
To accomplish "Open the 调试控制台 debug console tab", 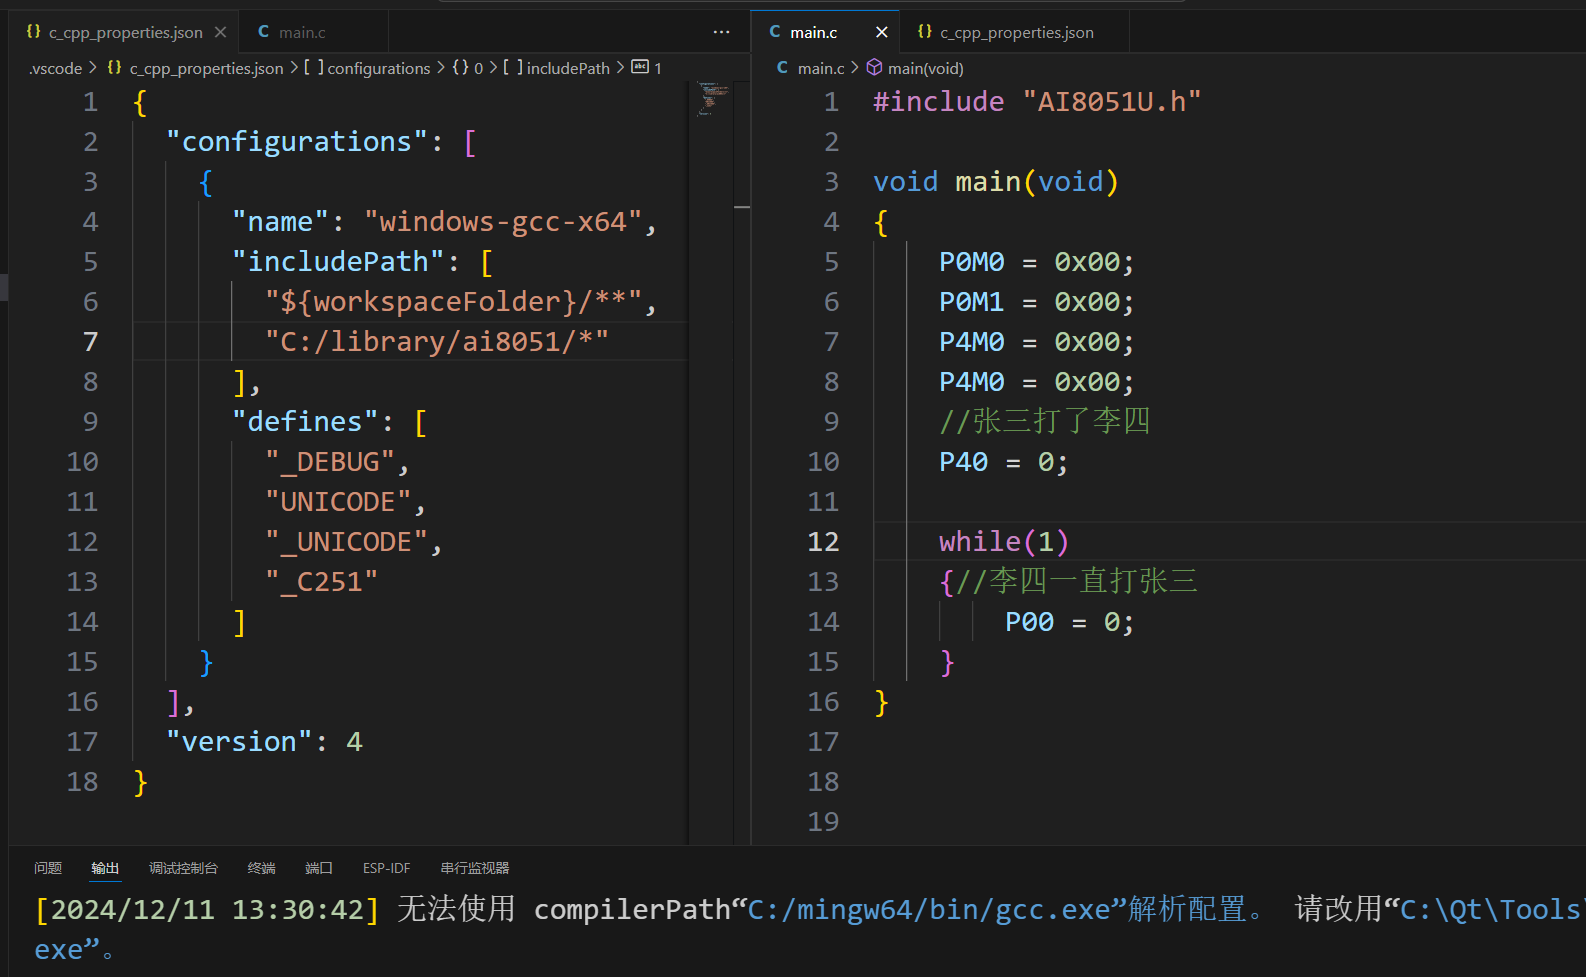I will (183, 868).
